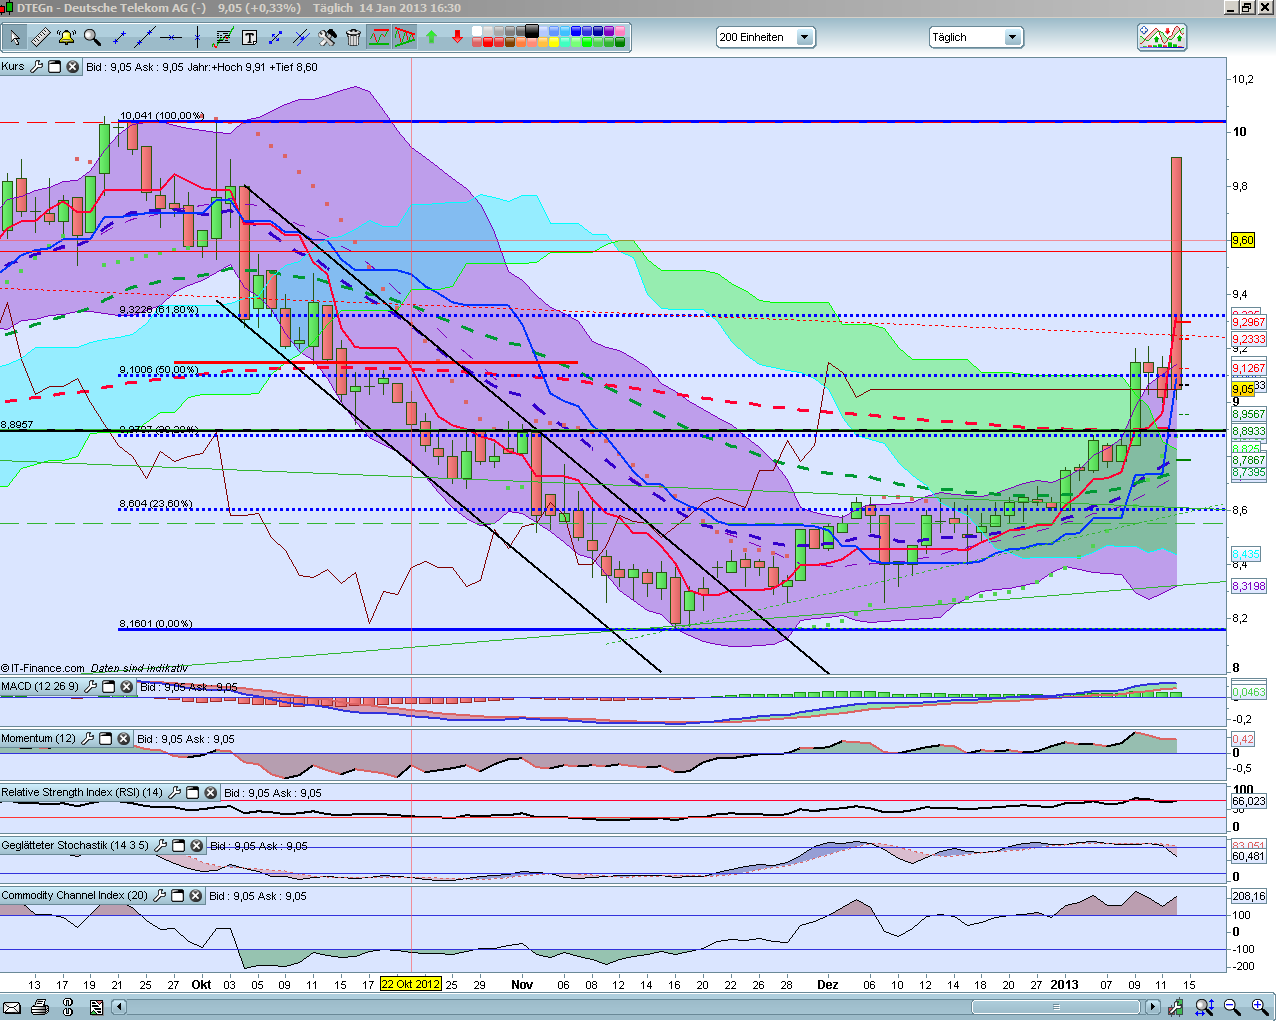The image size is (1276, 1021).
Task: Open the Täglich timeframe dropdown
Action: point(1012,38)
